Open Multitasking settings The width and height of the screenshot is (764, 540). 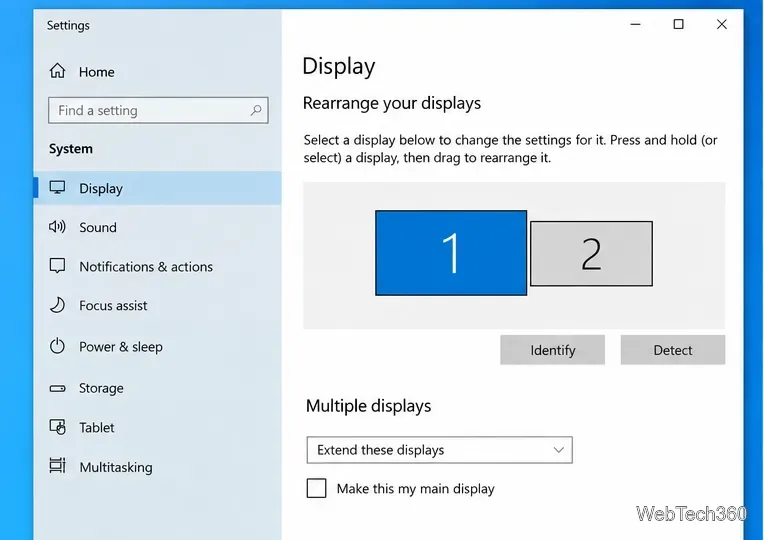(157, 467)
